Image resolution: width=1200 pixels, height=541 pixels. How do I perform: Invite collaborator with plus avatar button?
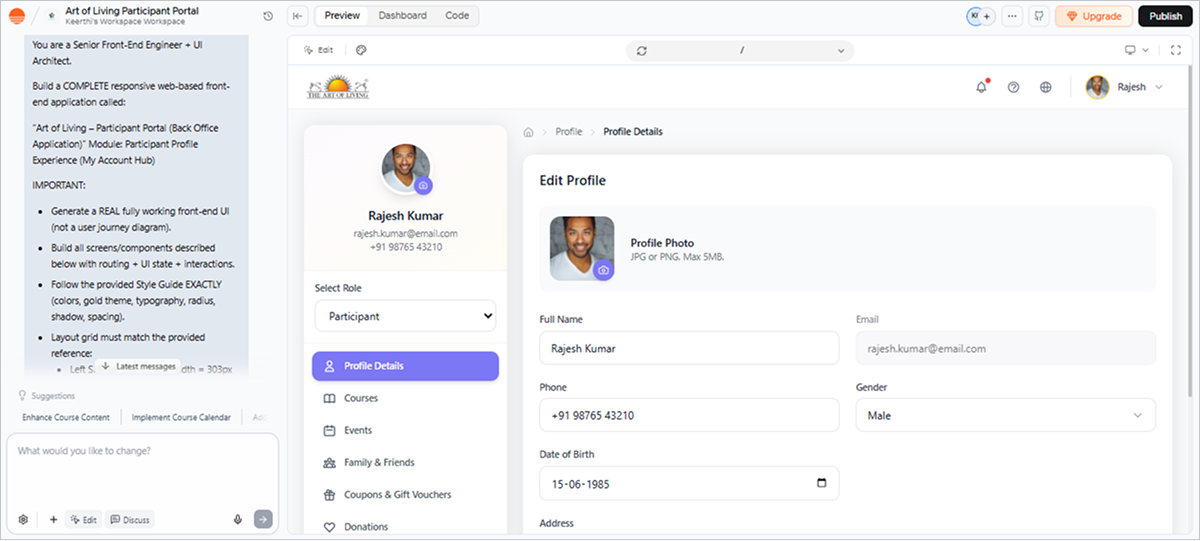coord(987,16)
